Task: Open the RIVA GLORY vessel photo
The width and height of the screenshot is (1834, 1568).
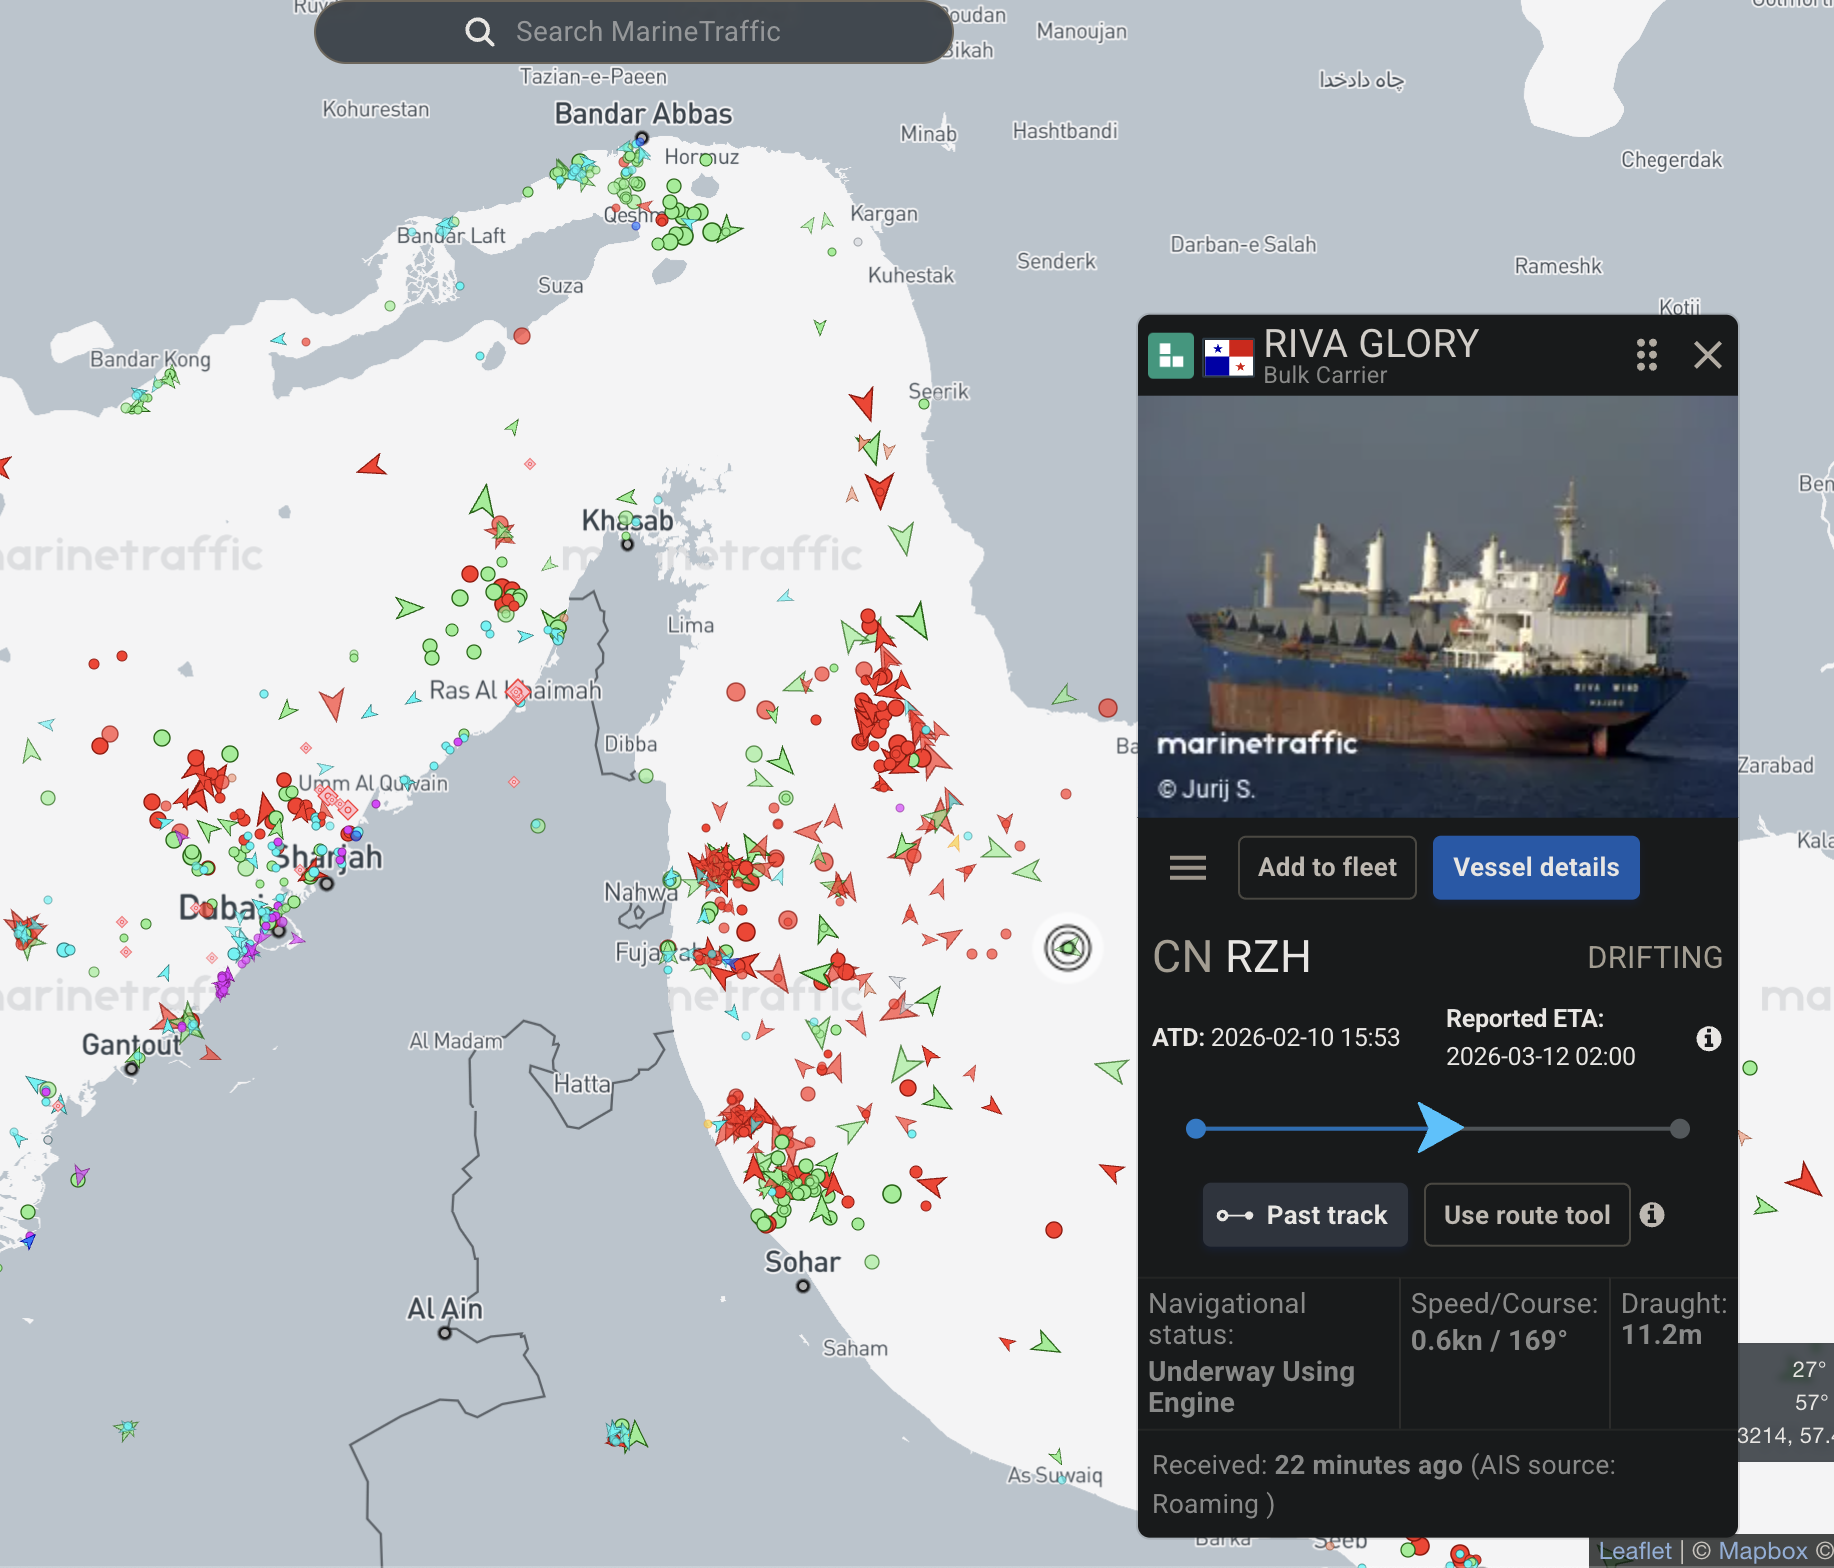Action: 1438,607
